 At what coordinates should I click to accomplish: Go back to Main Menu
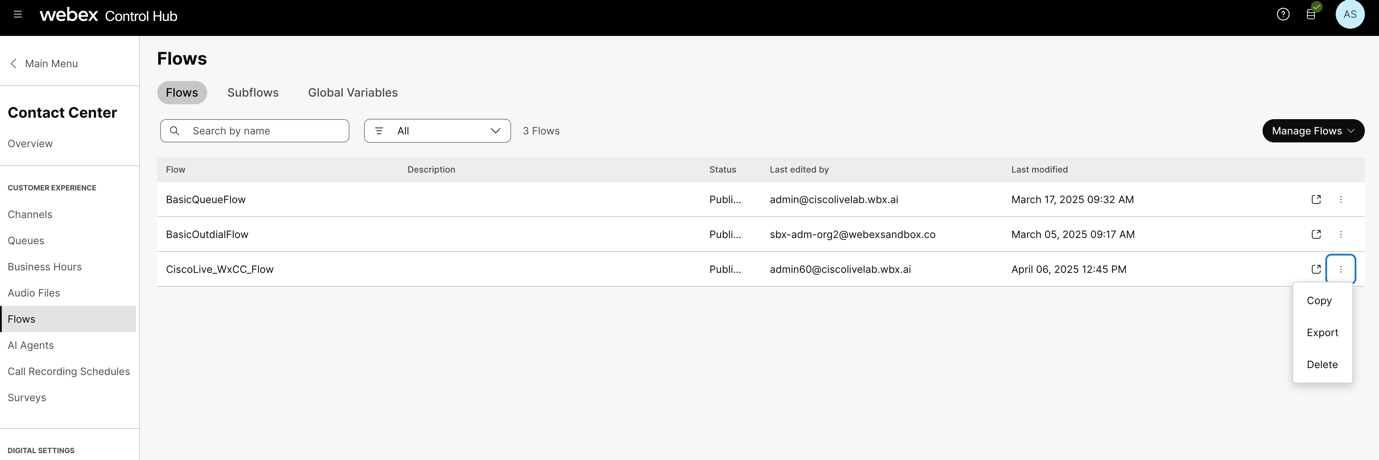(43, 64)
